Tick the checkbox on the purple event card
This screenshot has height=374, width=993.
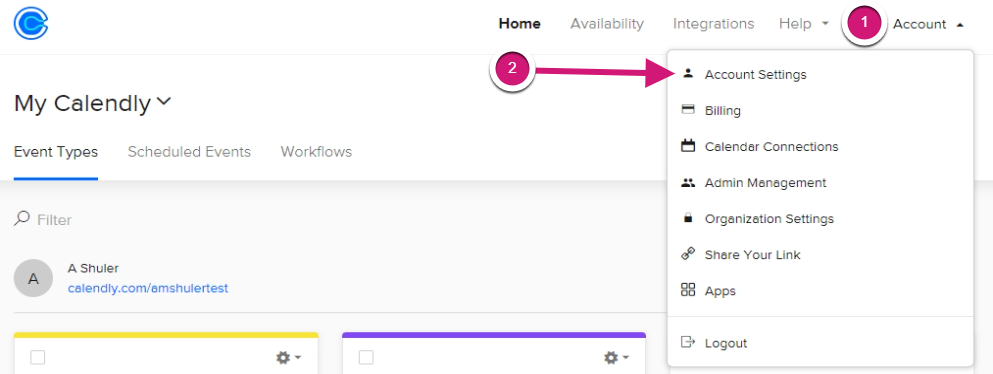(366, 358)
